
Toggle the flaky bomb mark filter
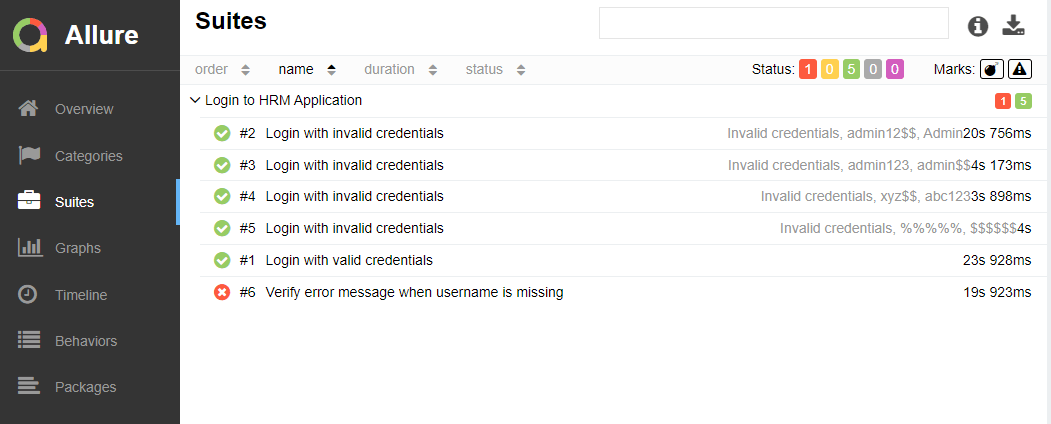(x=991, y=69)
